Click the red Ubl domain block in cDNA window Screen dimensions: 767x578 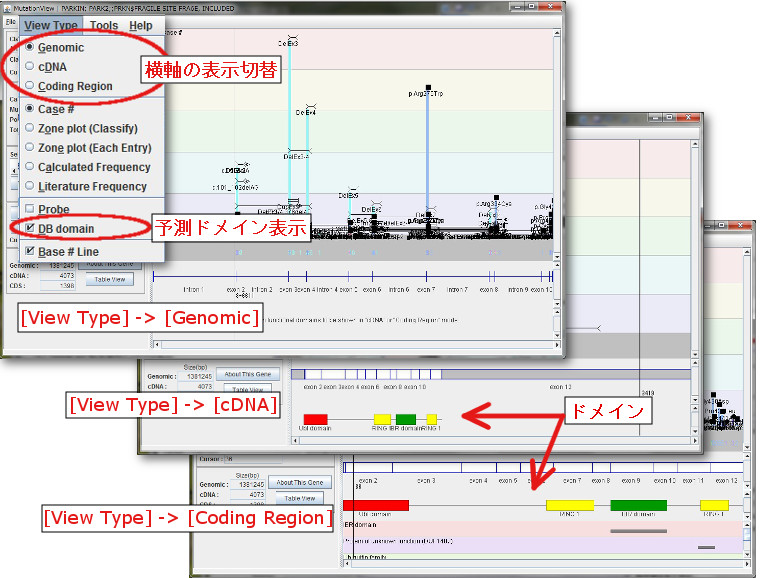(x=315, y=419)
